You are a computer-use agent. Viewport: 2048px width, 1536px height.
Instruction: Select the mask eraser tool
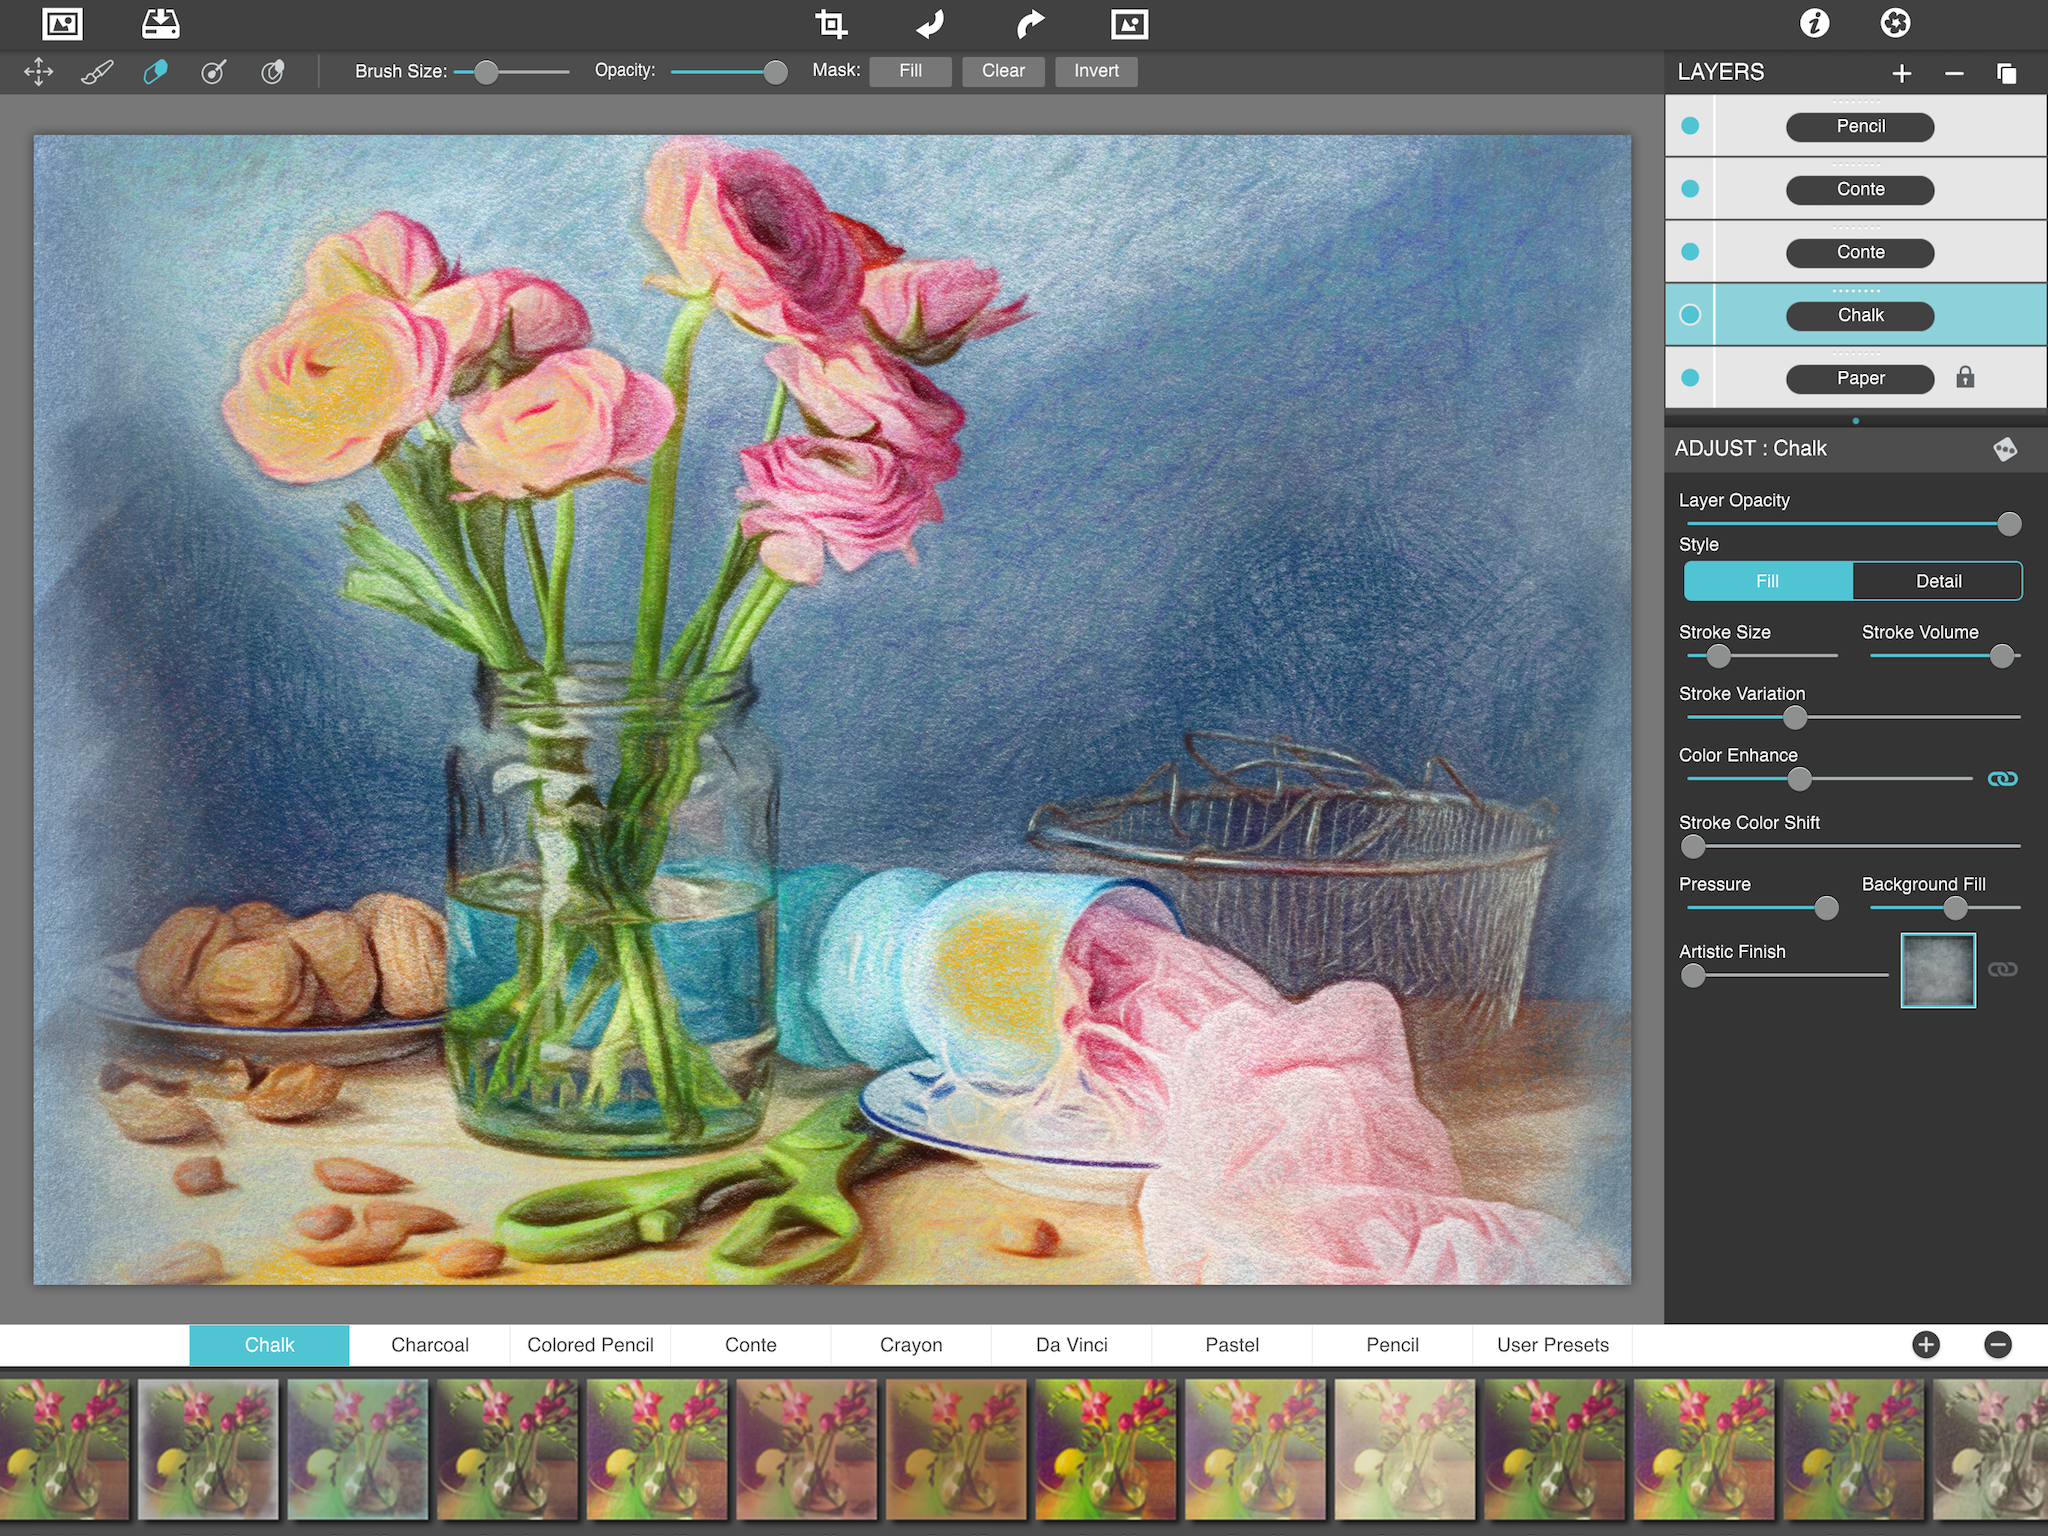(x=155, y=71)
